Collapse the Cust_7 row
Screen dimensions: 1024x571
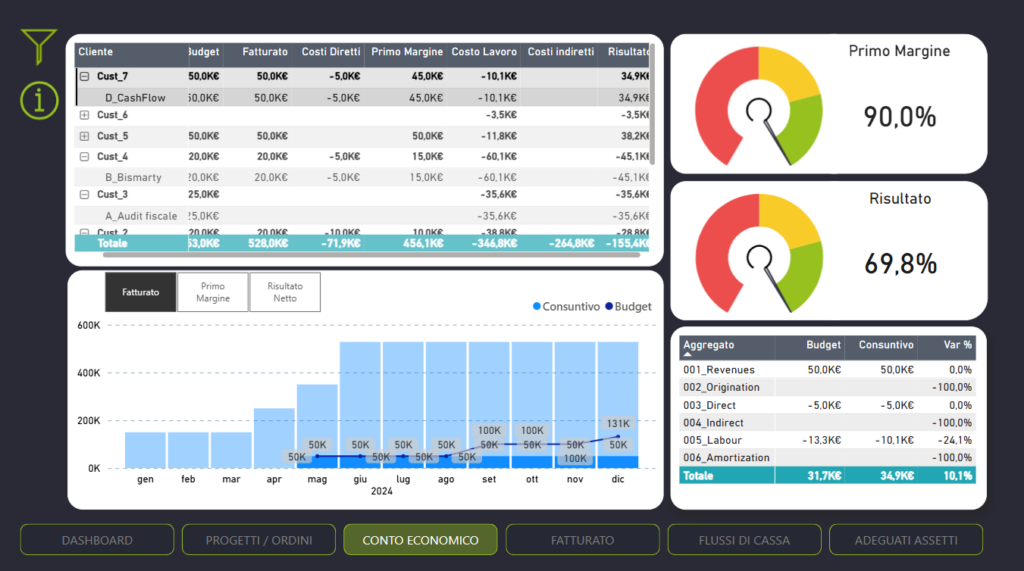[x=84, y=76]
